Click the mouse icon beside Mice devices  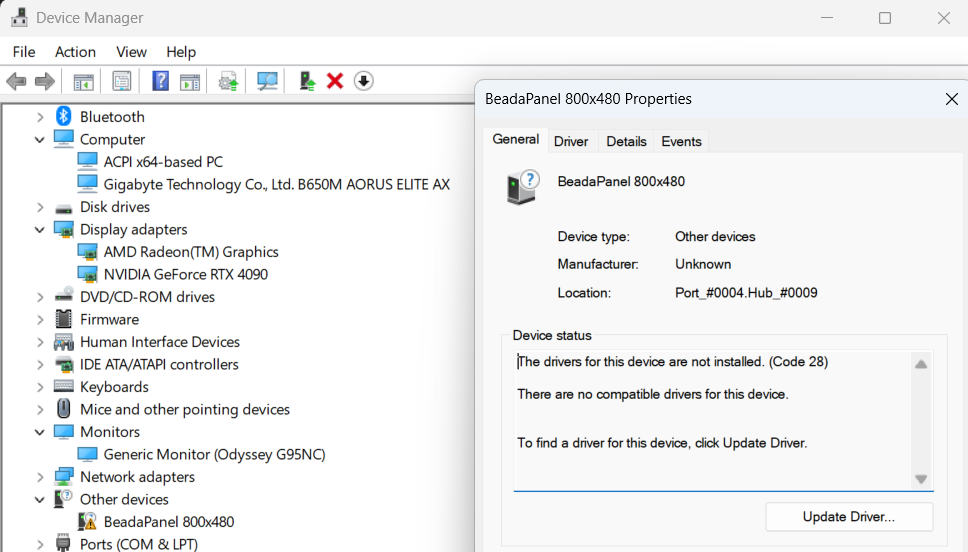tap(64, 409)
